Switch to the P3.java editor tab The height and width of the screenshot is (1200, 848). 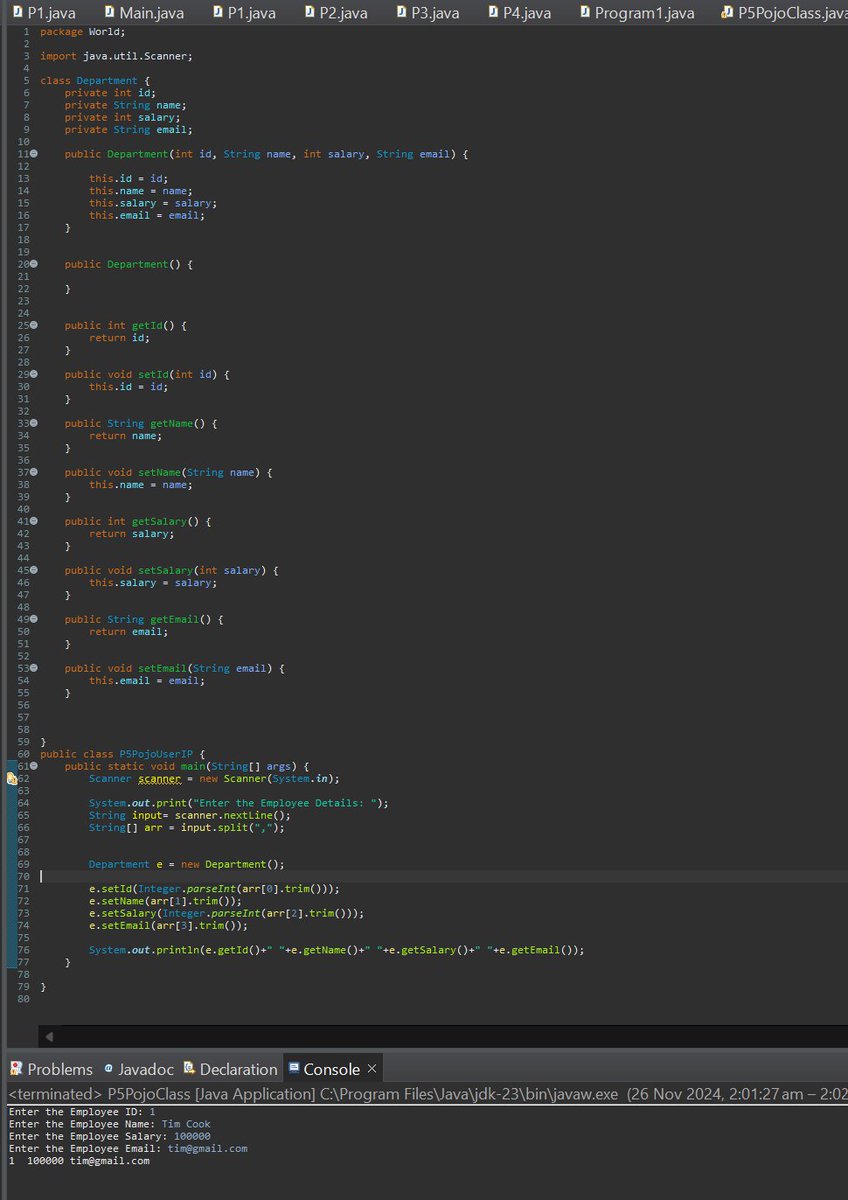(x=427, y=13)
